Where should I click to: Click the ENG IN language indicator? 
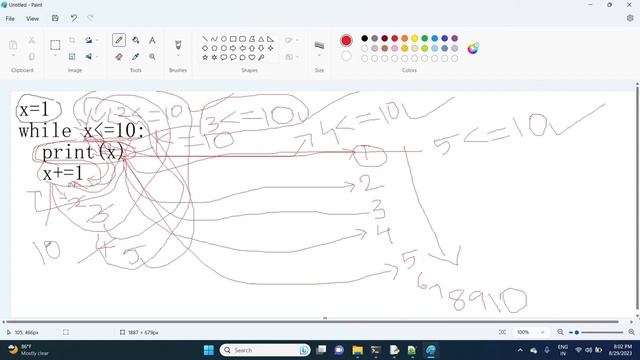[x=563, y=350]
